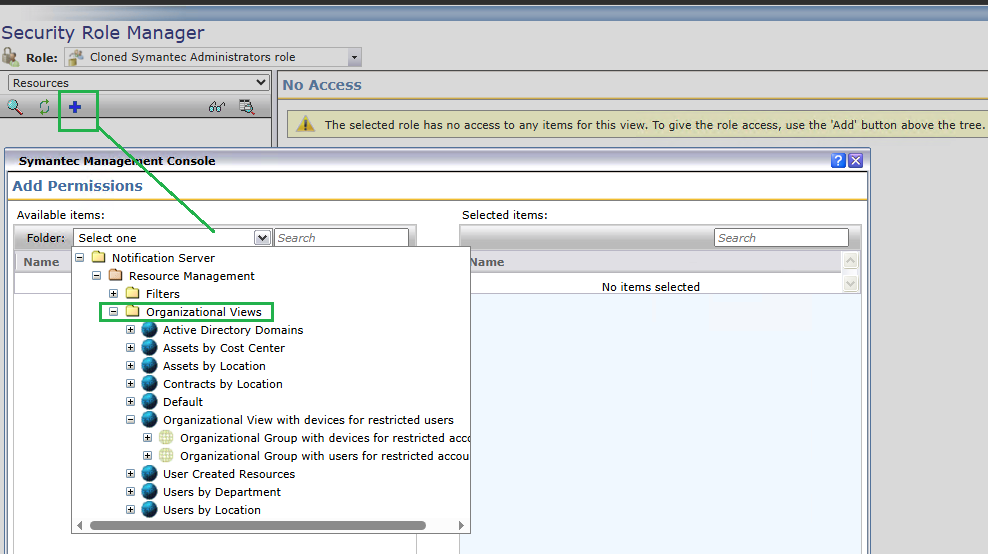988x554 pixels.
Task: Click the Users by Location globe icon
Action: tap(149, 509)
